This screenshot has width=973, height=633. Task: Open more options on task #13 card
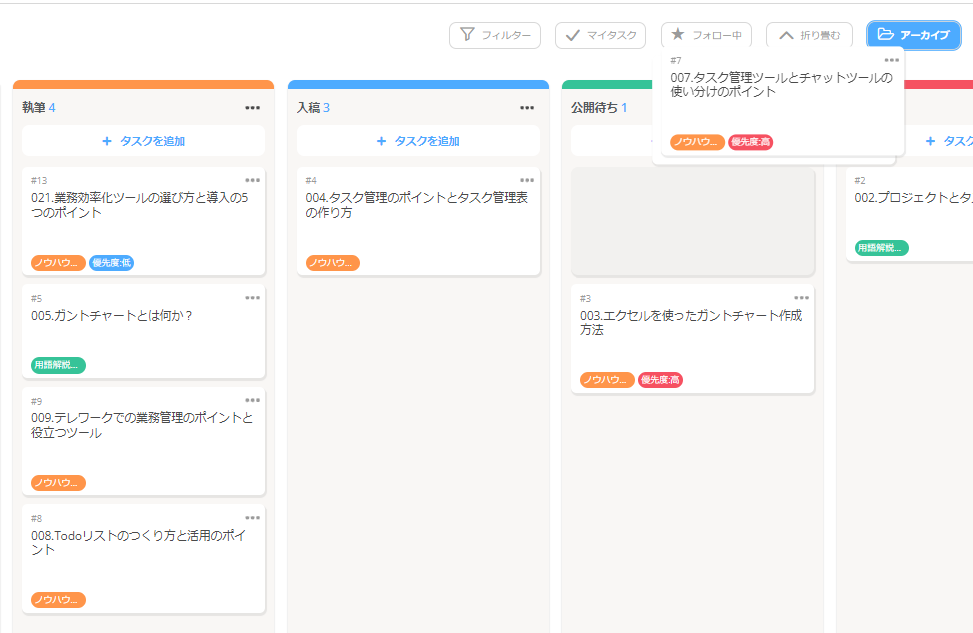click(253, 180)
